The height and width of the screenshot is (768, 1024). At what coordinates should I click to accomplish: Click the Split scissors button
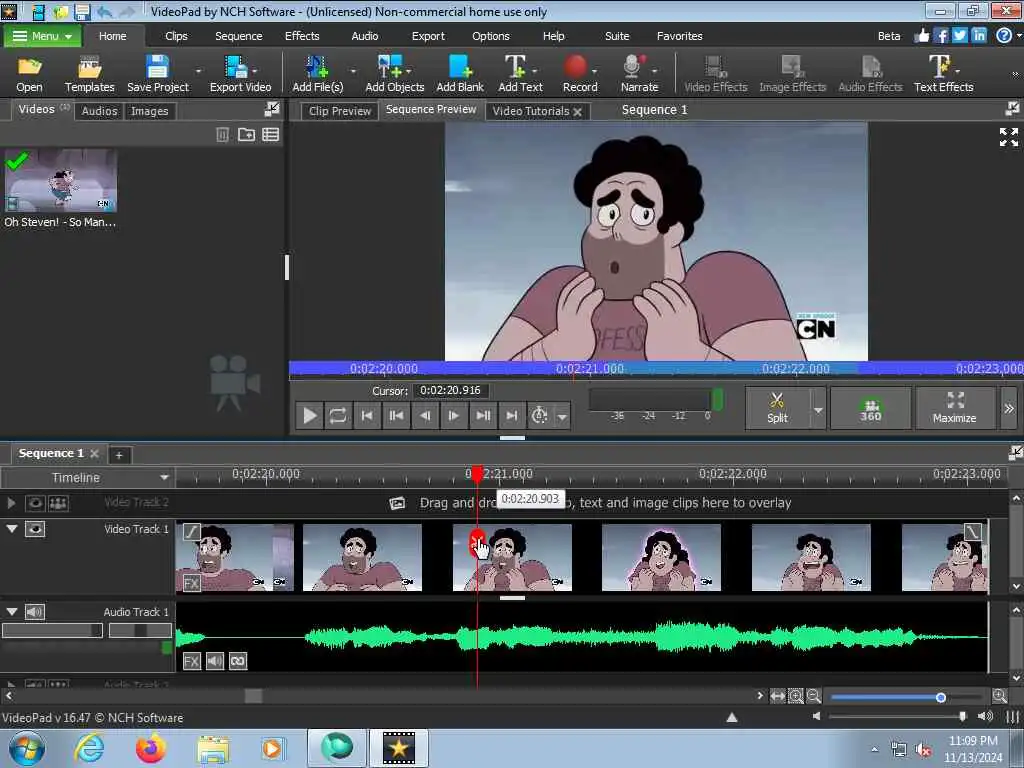coord(777,408)
